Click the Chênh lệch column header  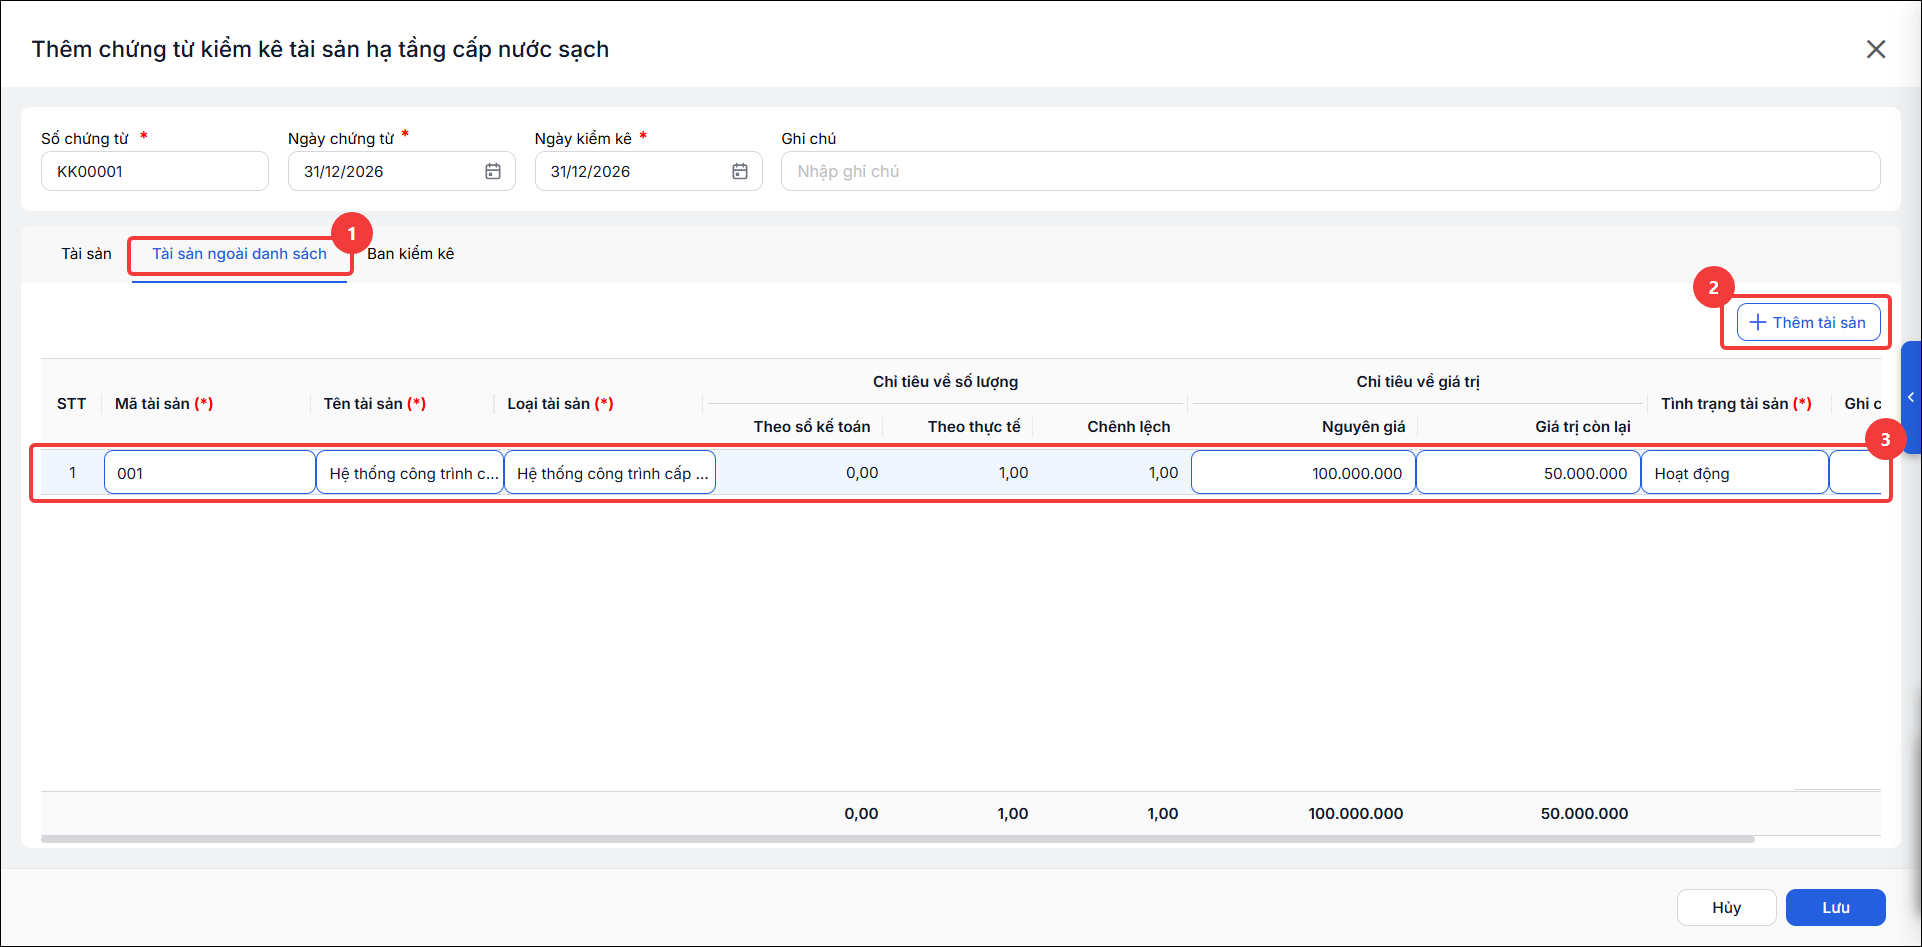click(x=1129, y=427)
